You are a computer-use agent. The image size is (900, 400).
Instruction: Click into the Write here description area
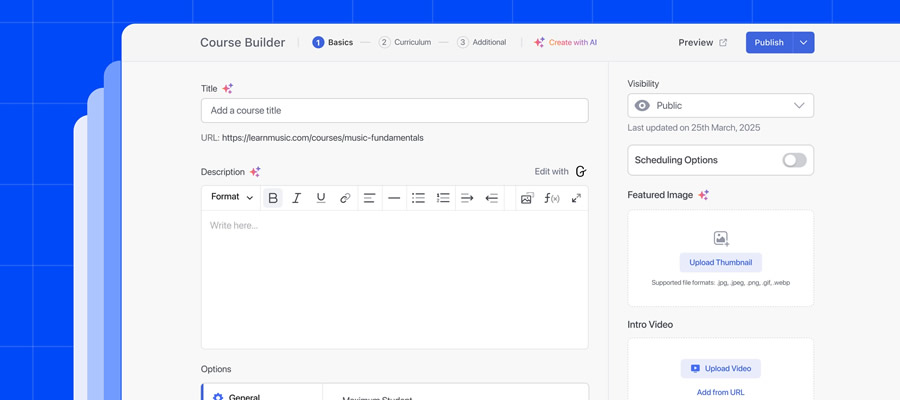tap(395, 279)
